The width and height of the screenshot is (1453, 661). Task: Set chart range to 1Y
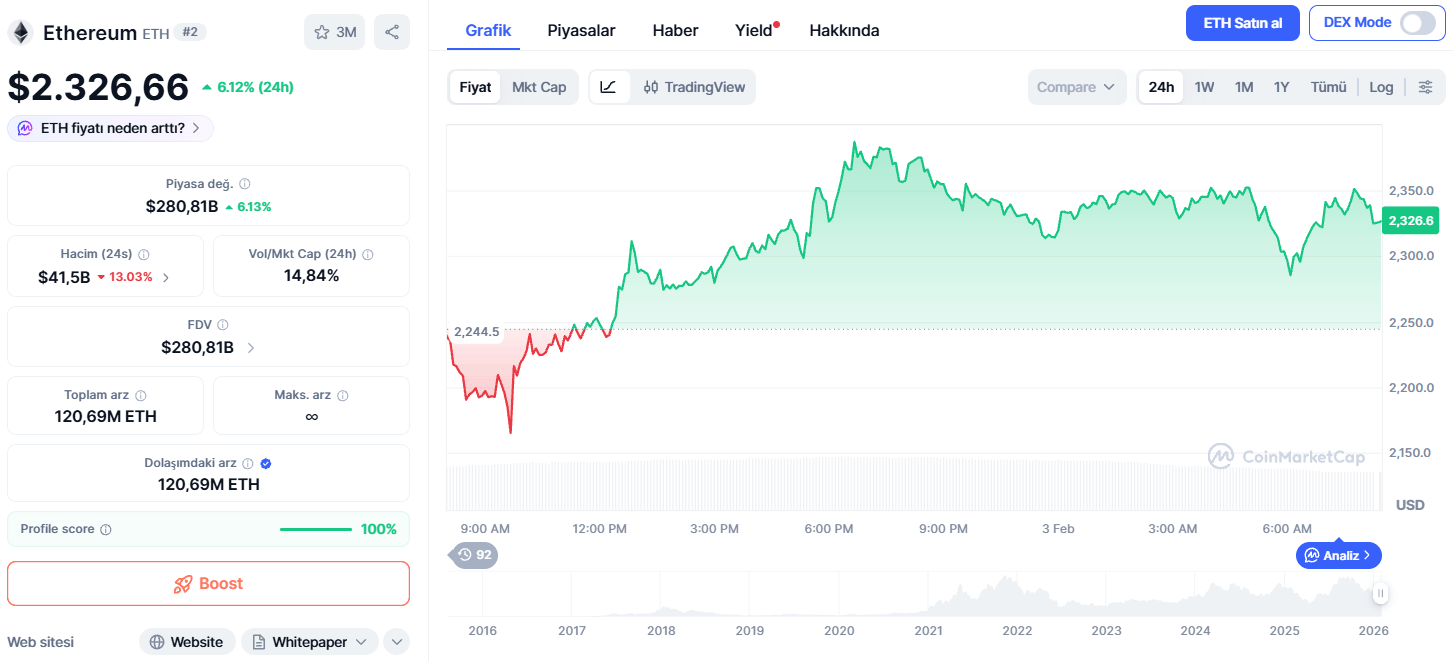tap(1281, 87)
